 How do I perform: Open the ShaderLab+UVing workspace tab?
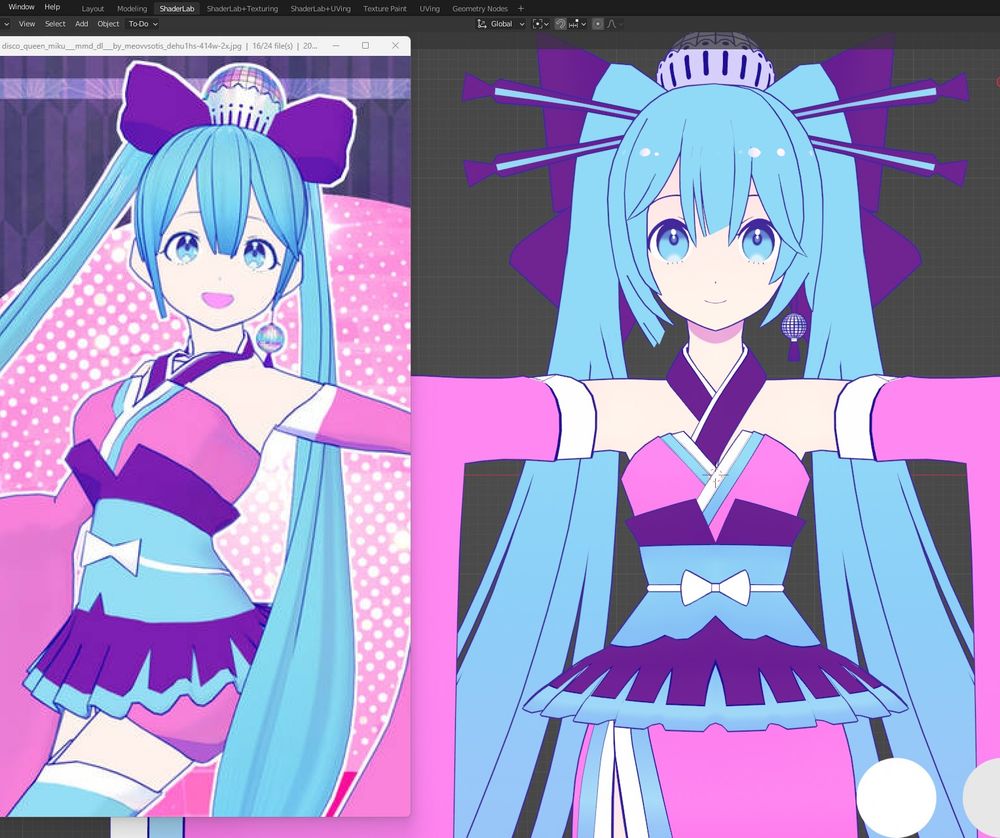321,8
